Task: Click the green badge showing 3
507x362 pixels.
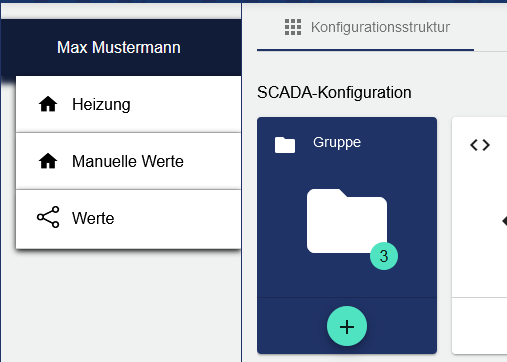Action: click(384, 256)
